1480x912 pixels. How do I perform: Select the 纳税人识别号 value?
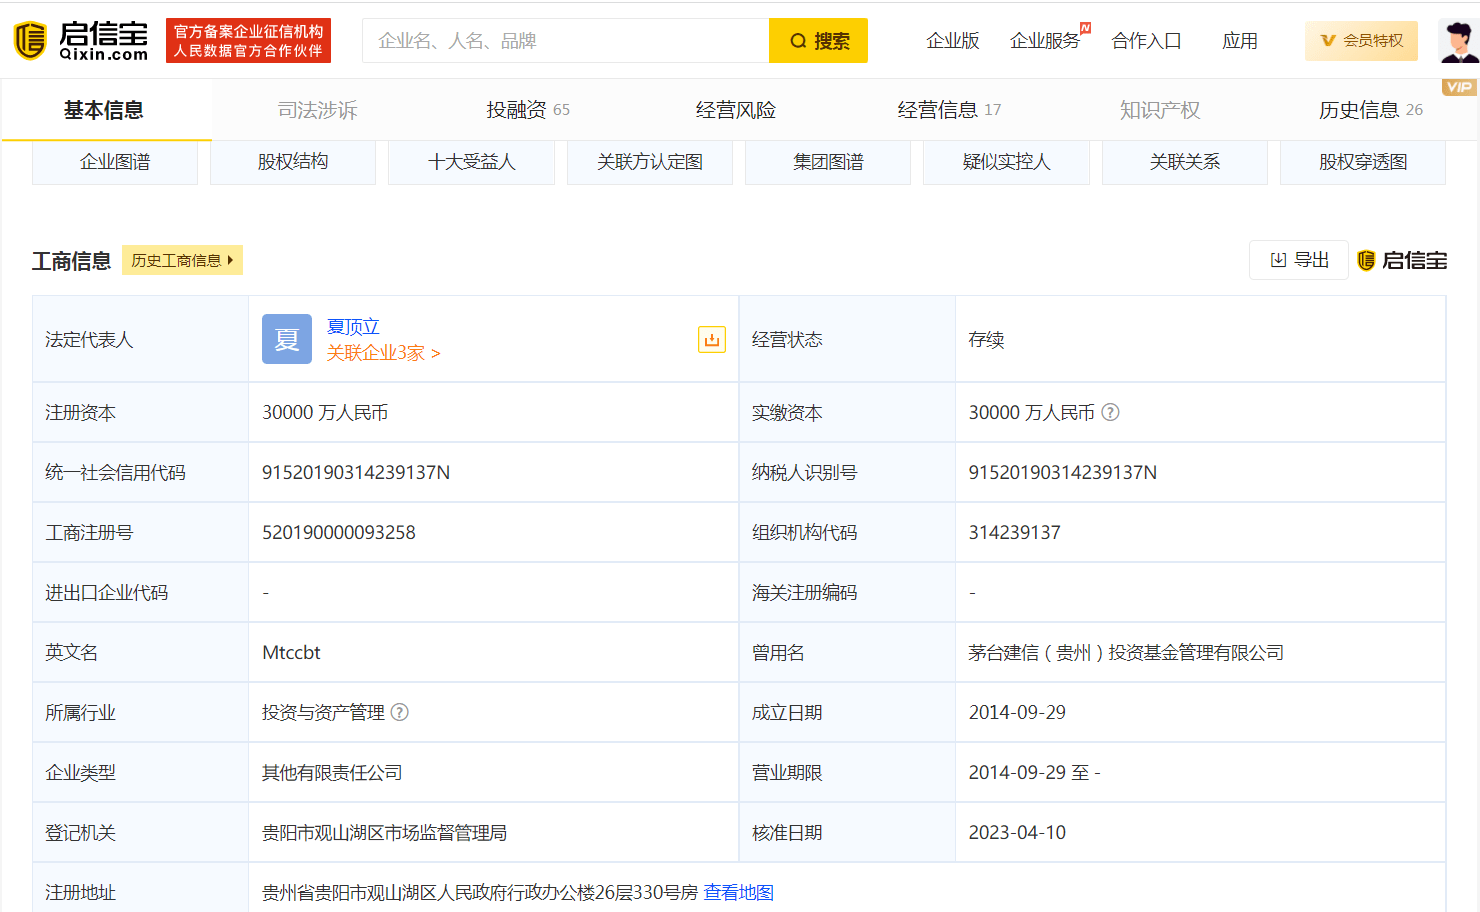(1063, 472)
